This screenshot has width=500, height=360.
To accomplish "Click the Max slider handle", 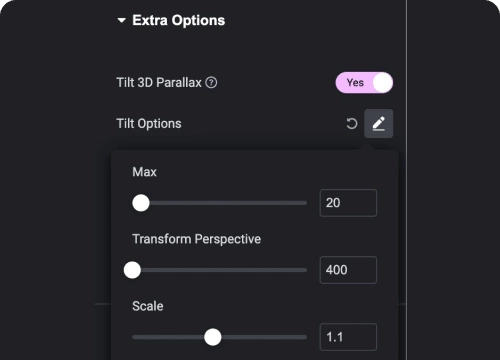I will 141,203.
